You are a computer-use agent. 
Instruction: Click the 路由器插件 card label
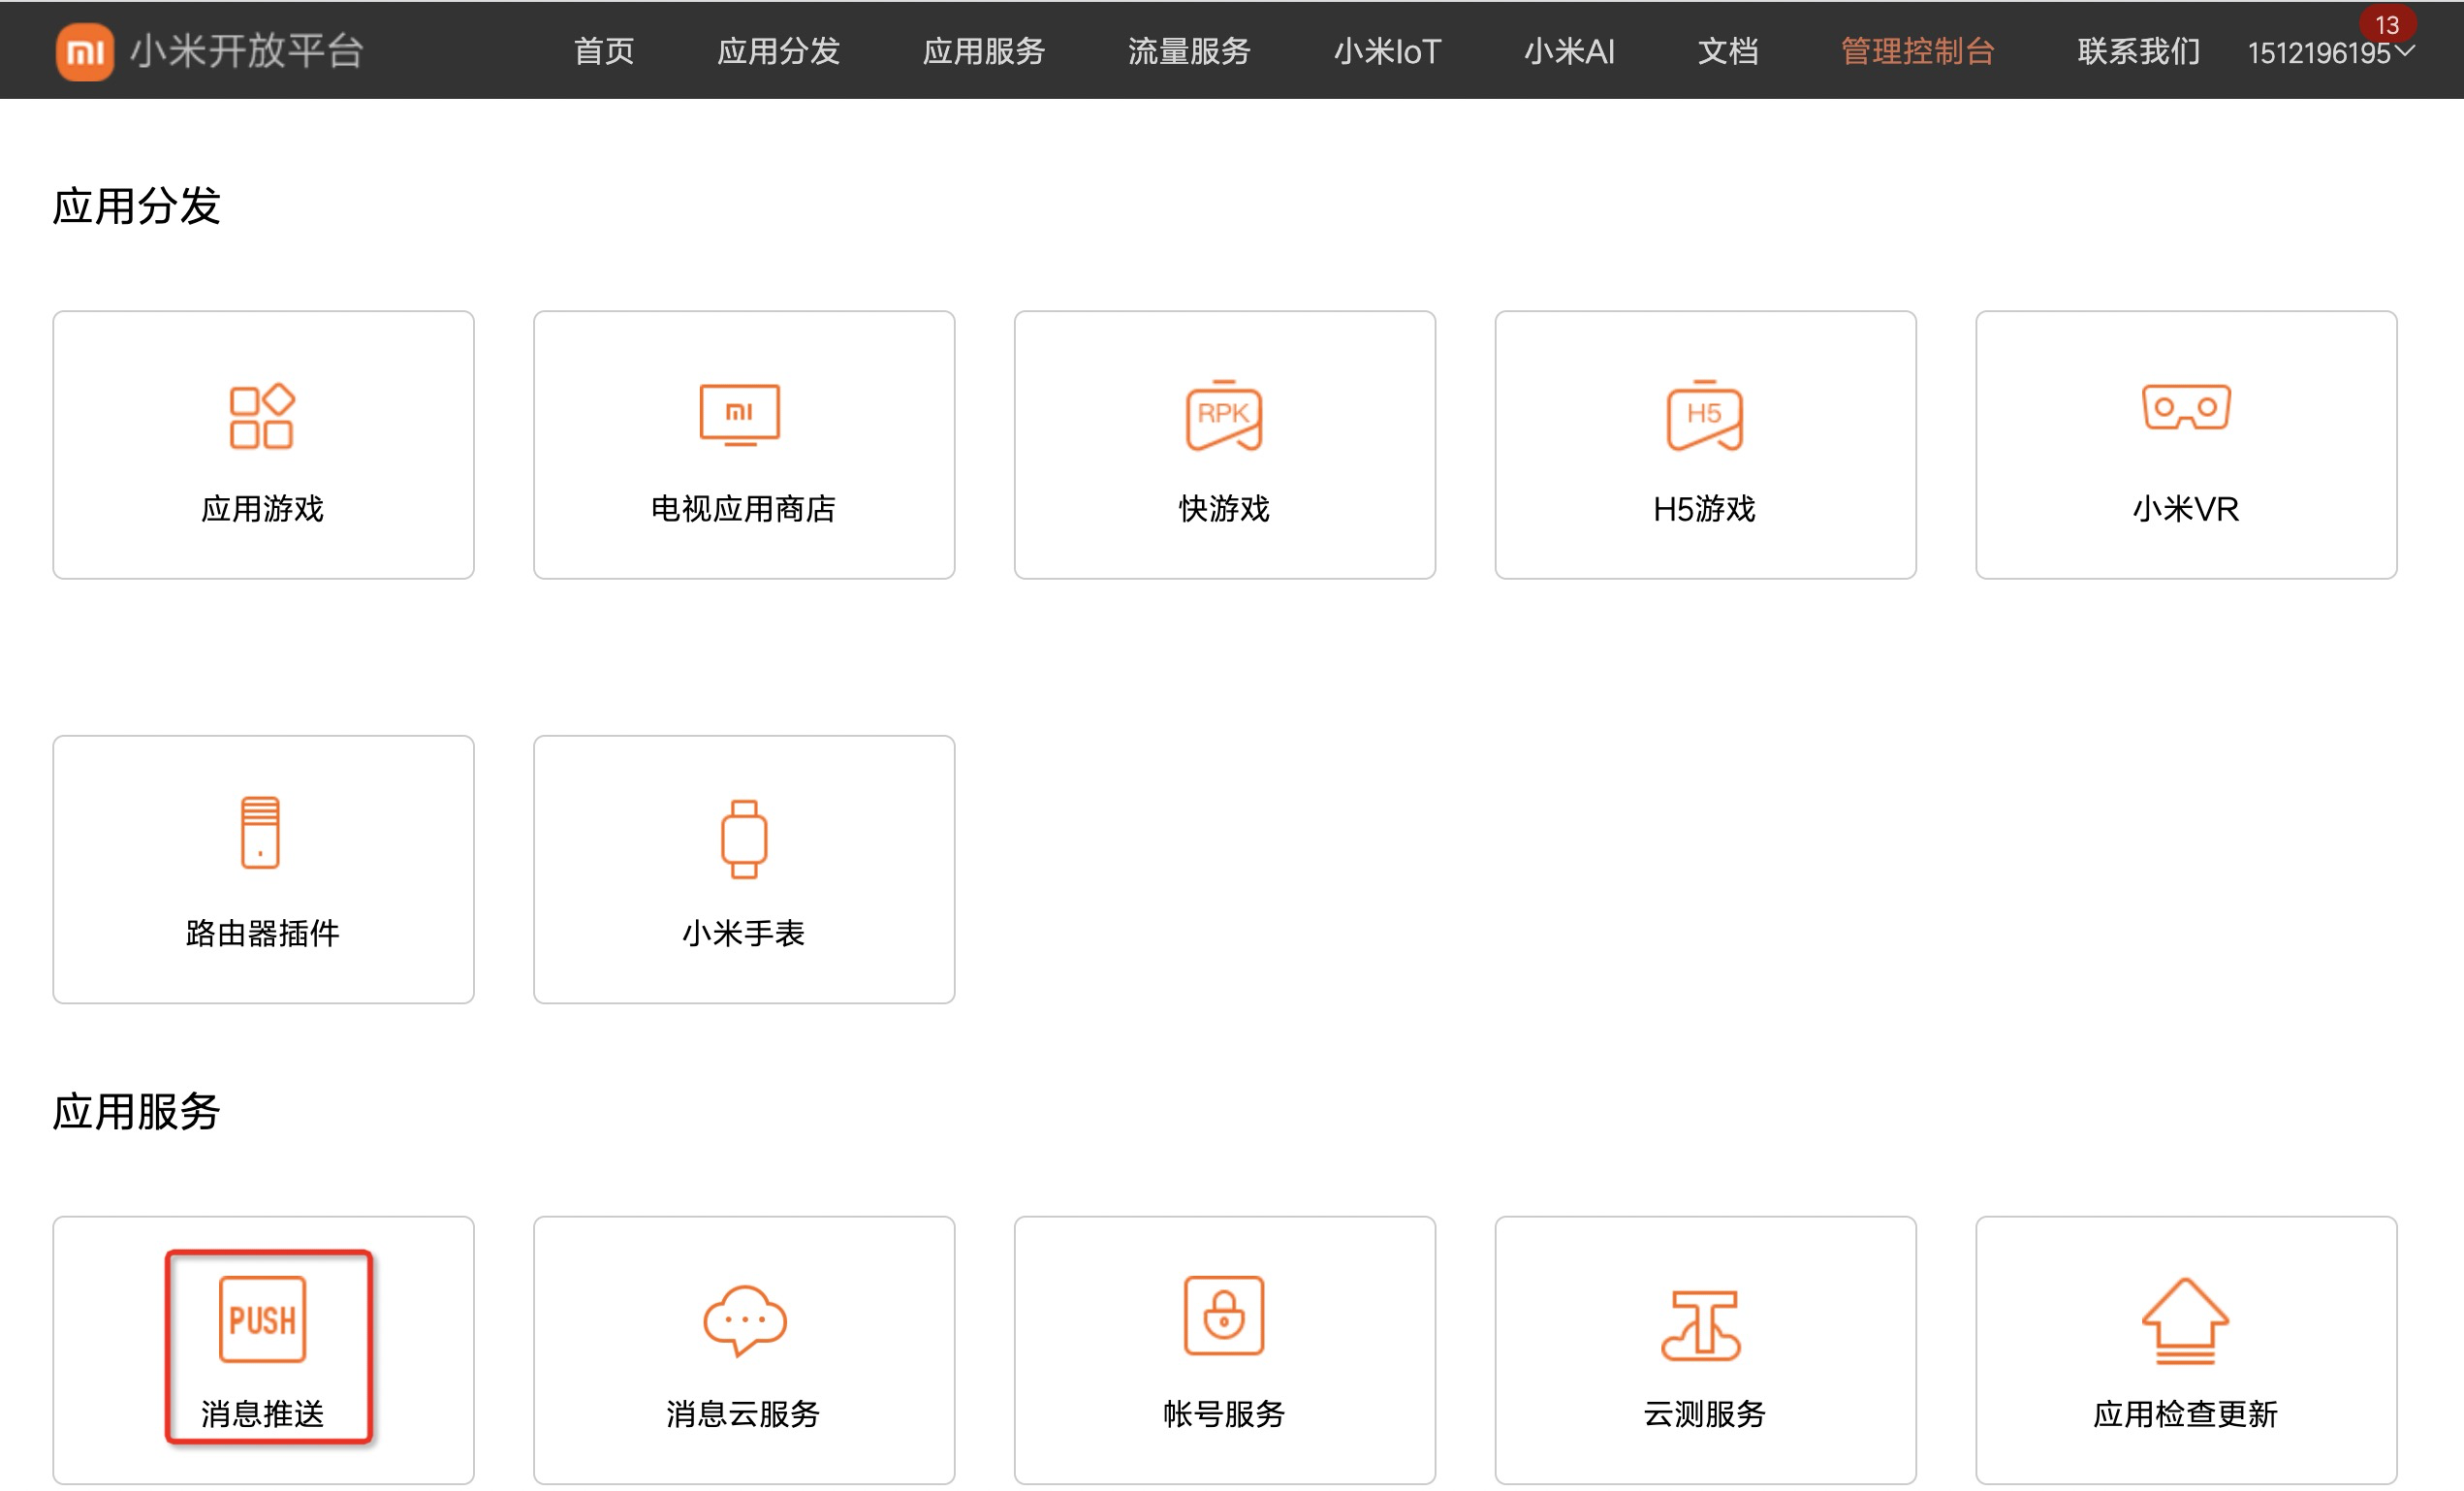pos(262,933)
